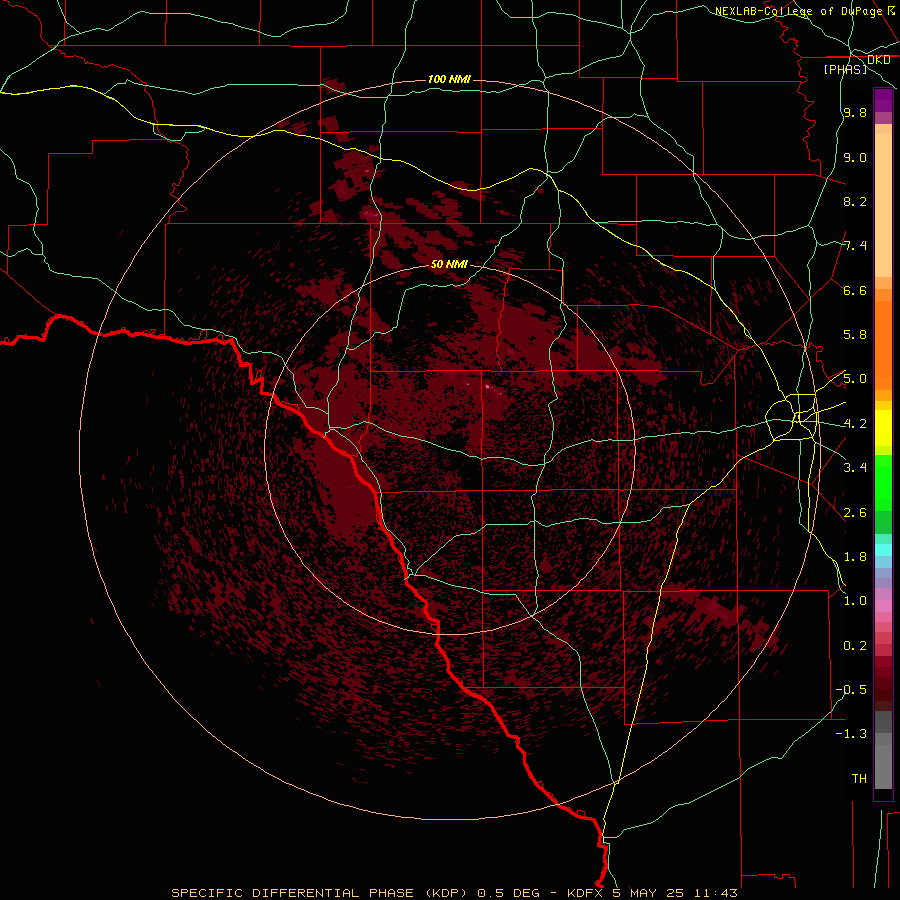Click the KDFX 5 MAY 25 11:43 timestamp
Screen dimensions: 900x900
652,893
